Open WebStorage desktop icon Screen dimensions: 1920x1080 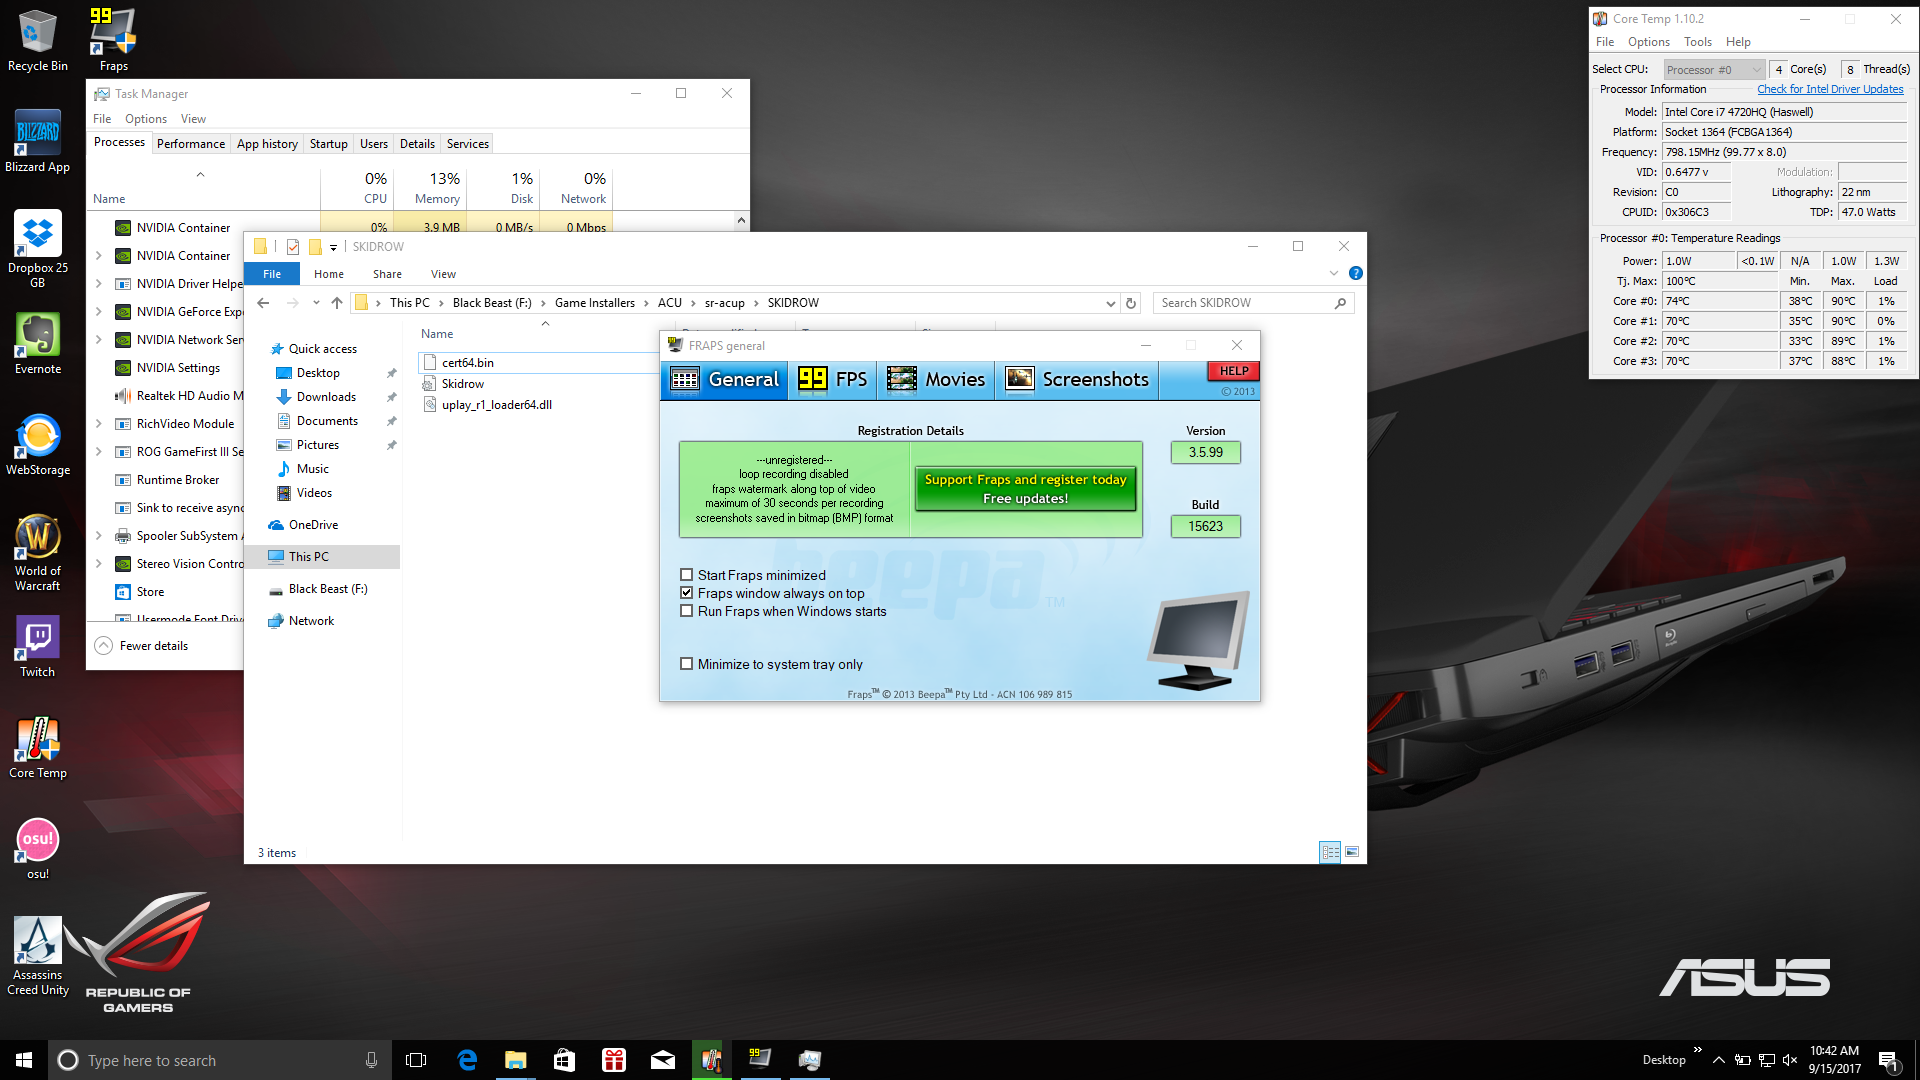tap(38, 444)
